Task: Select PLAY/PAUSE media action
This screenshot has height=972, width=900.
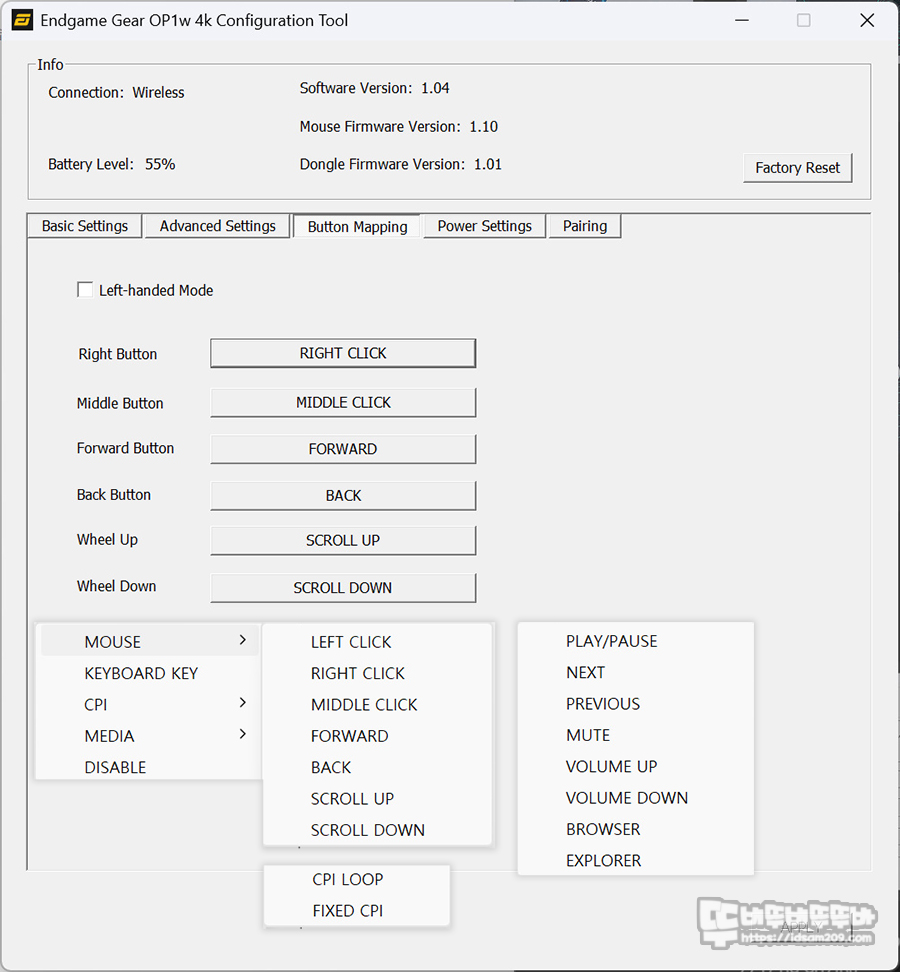Action: [x=635, y=641]
